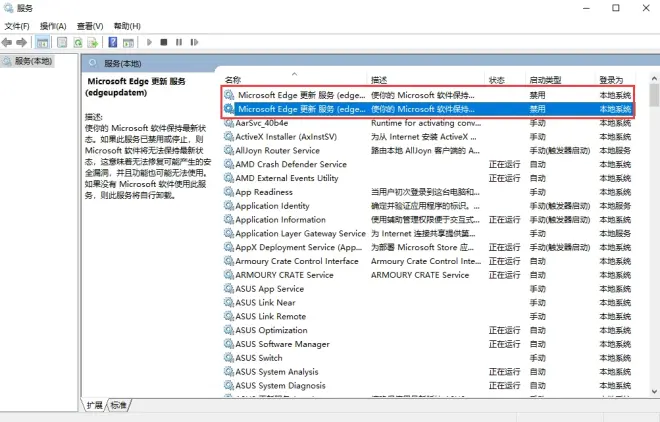Click the gear icon beside App Readiness

[229, 192]
